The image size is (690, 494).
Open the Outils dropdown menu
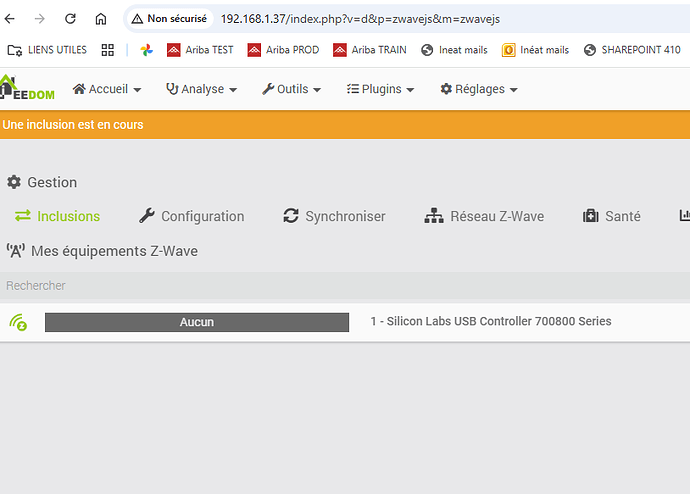click(291, 89)
